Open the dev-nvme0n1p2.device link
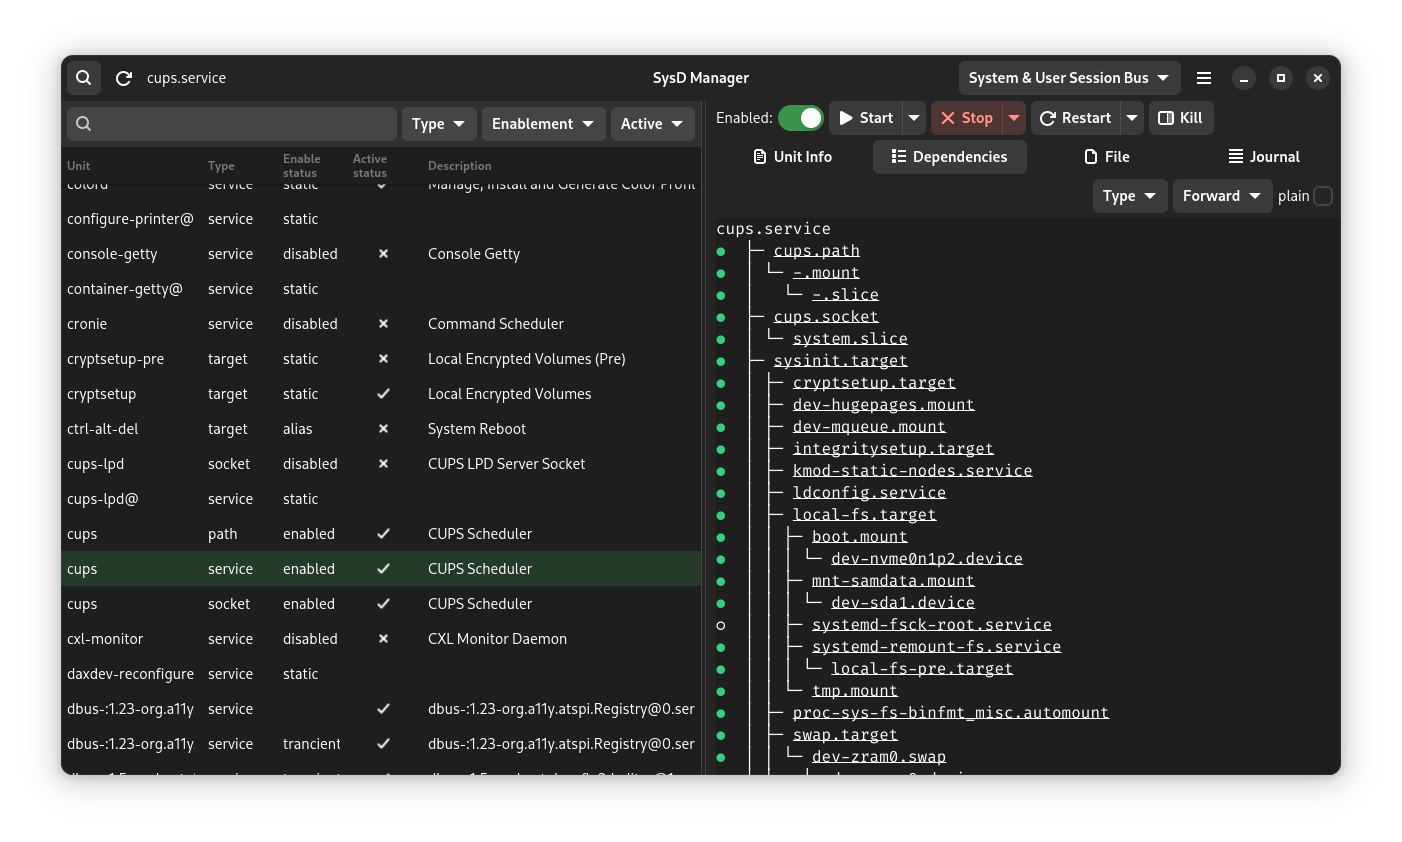Screen dimensions: 1402x842 [x=927, y=559]
